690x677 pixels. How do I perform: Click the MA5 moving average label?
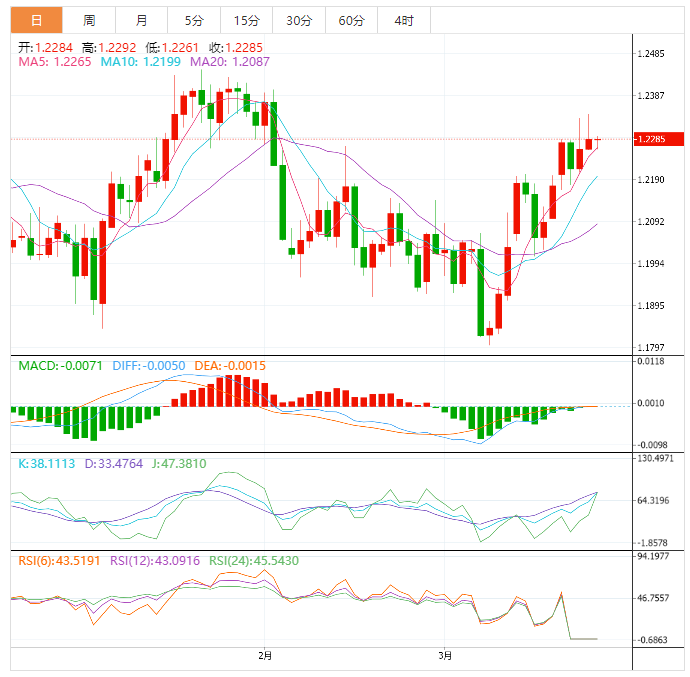pos(55,62)
